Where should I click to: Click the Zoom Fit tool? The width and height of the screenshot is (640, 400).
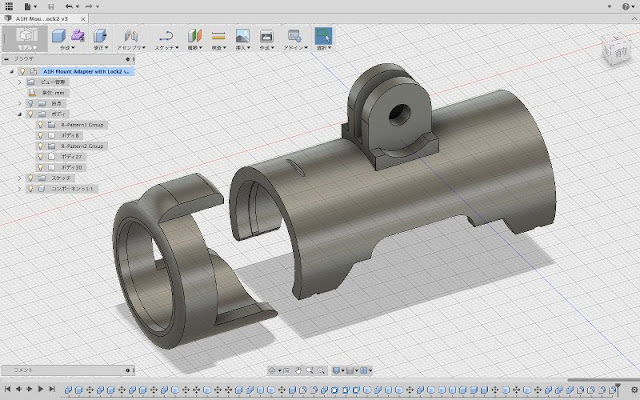(321, 371)
